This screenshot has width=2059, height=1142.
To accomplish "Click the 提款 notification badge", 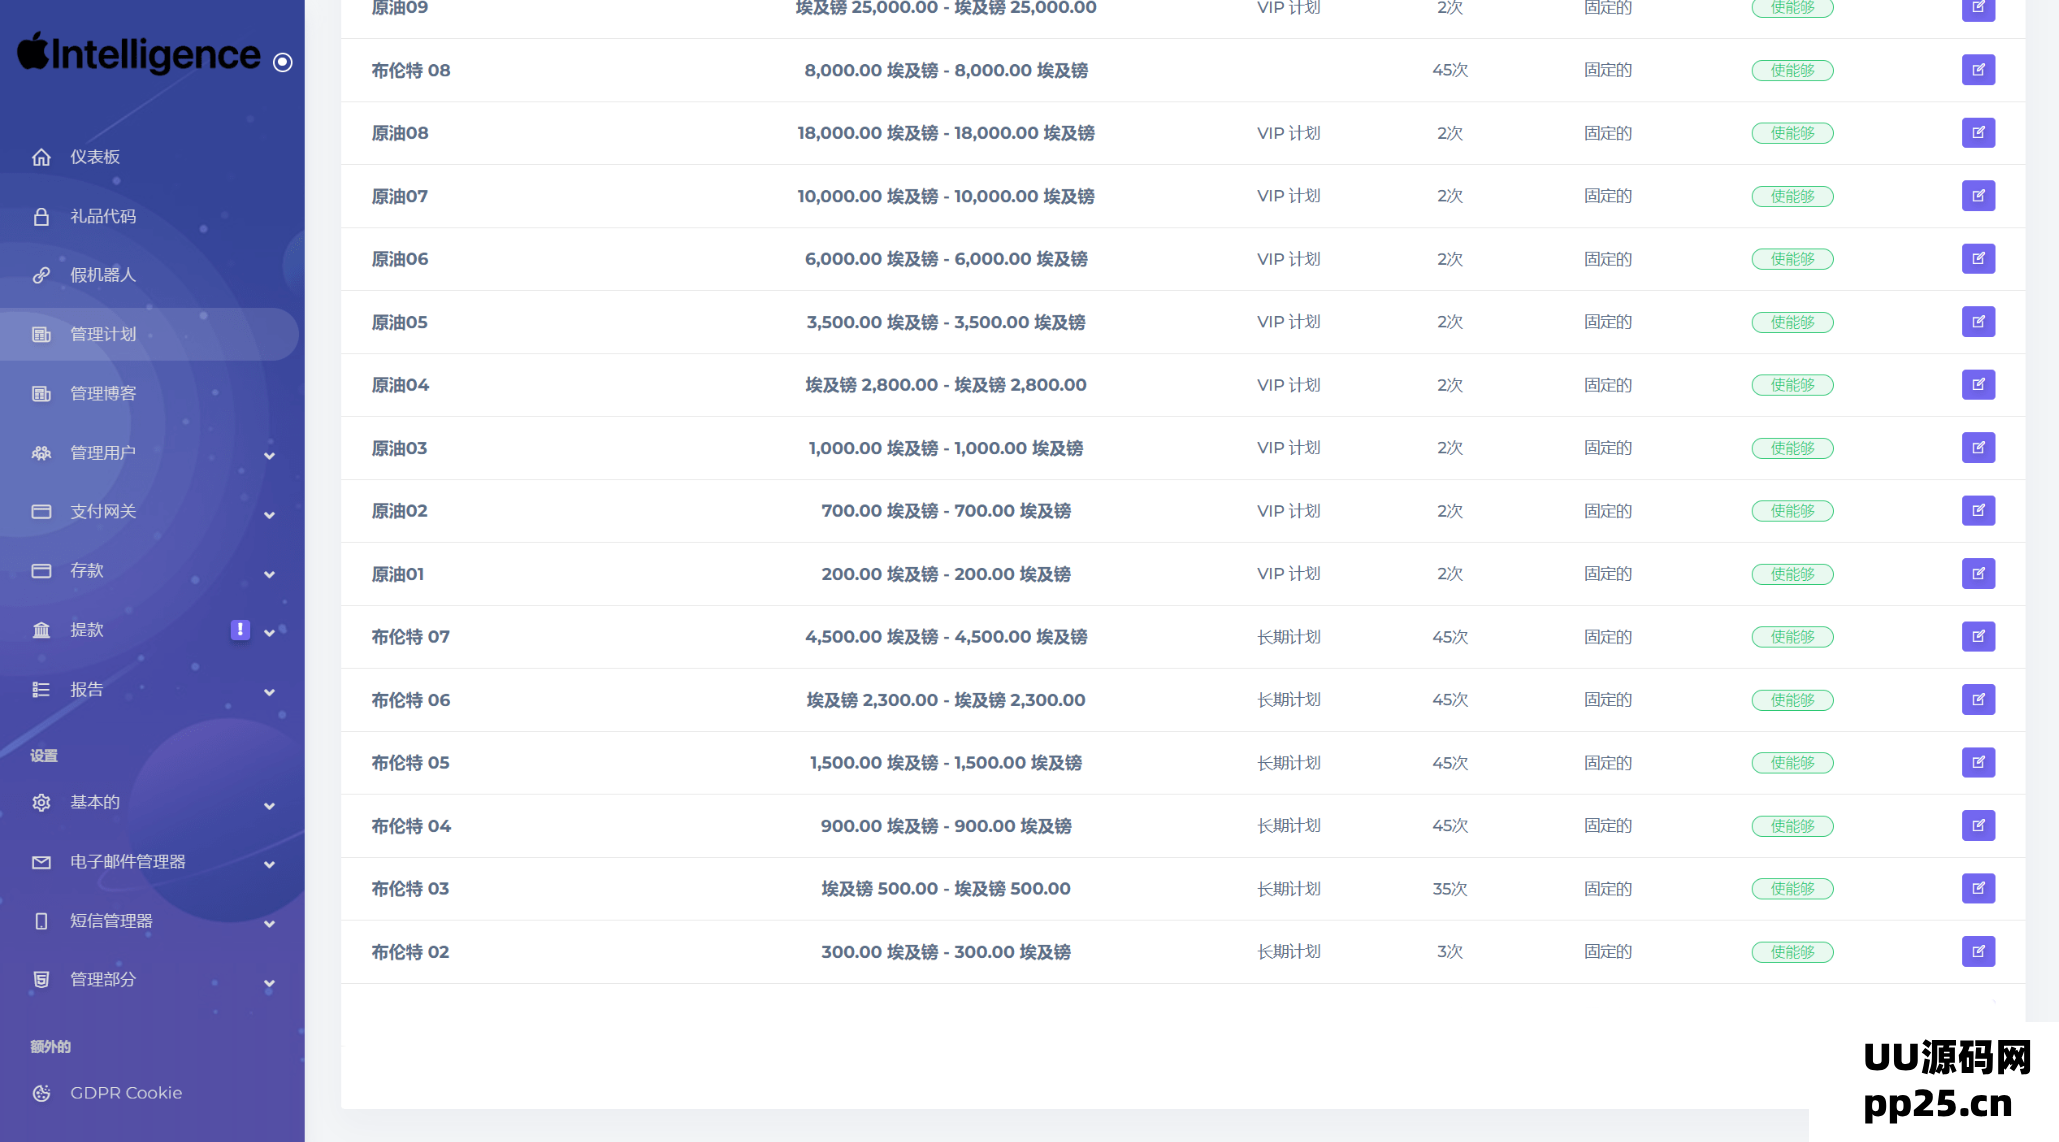I will click(x=240, y=629).
